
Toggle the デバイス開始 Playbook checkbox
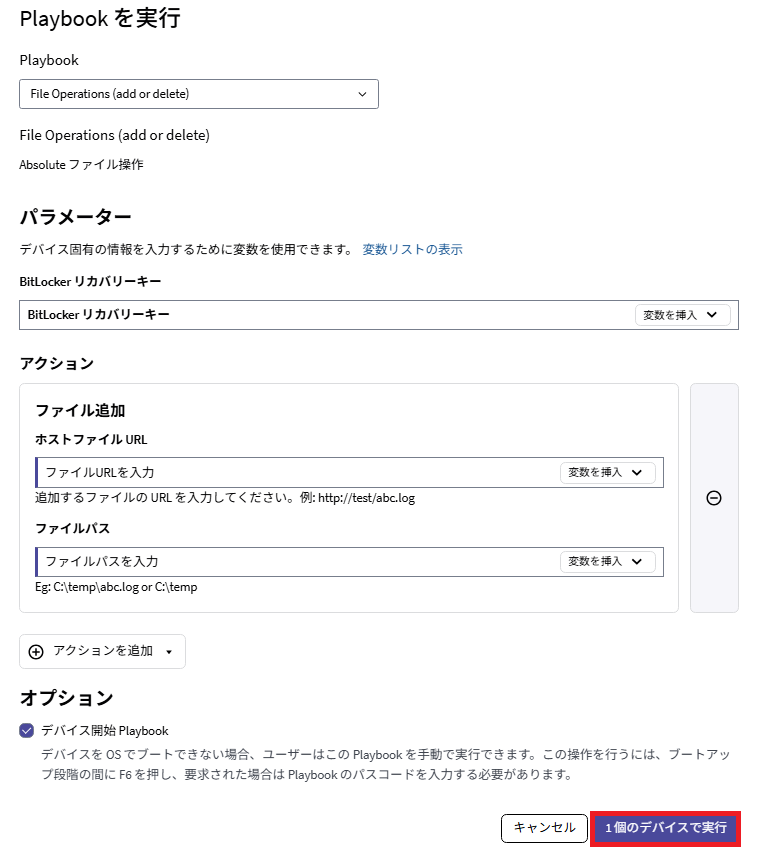(26, 730)
